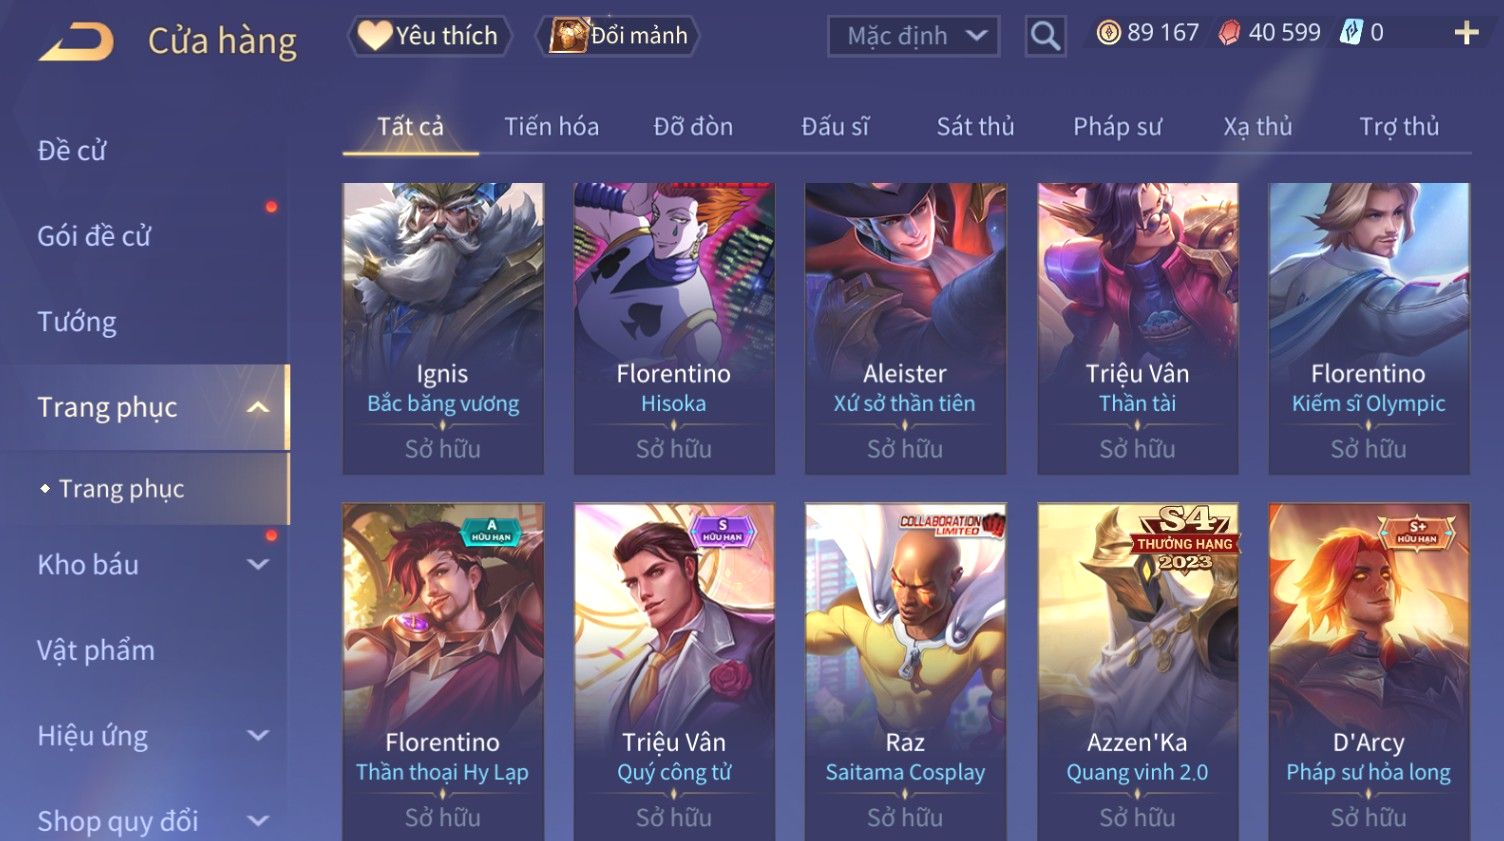Select the Pháp sư tab
Viewport: 1504px width, 841px height.
pos(1117,127)
